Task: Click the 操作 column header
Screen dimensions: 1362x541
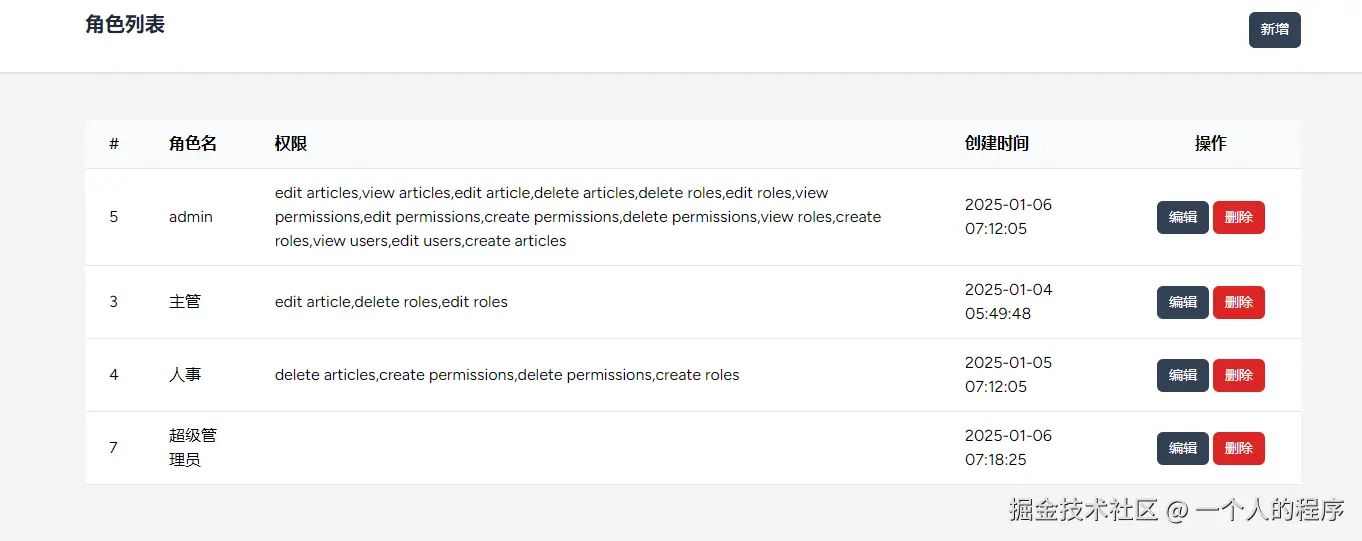Action: coord(1210,144)
